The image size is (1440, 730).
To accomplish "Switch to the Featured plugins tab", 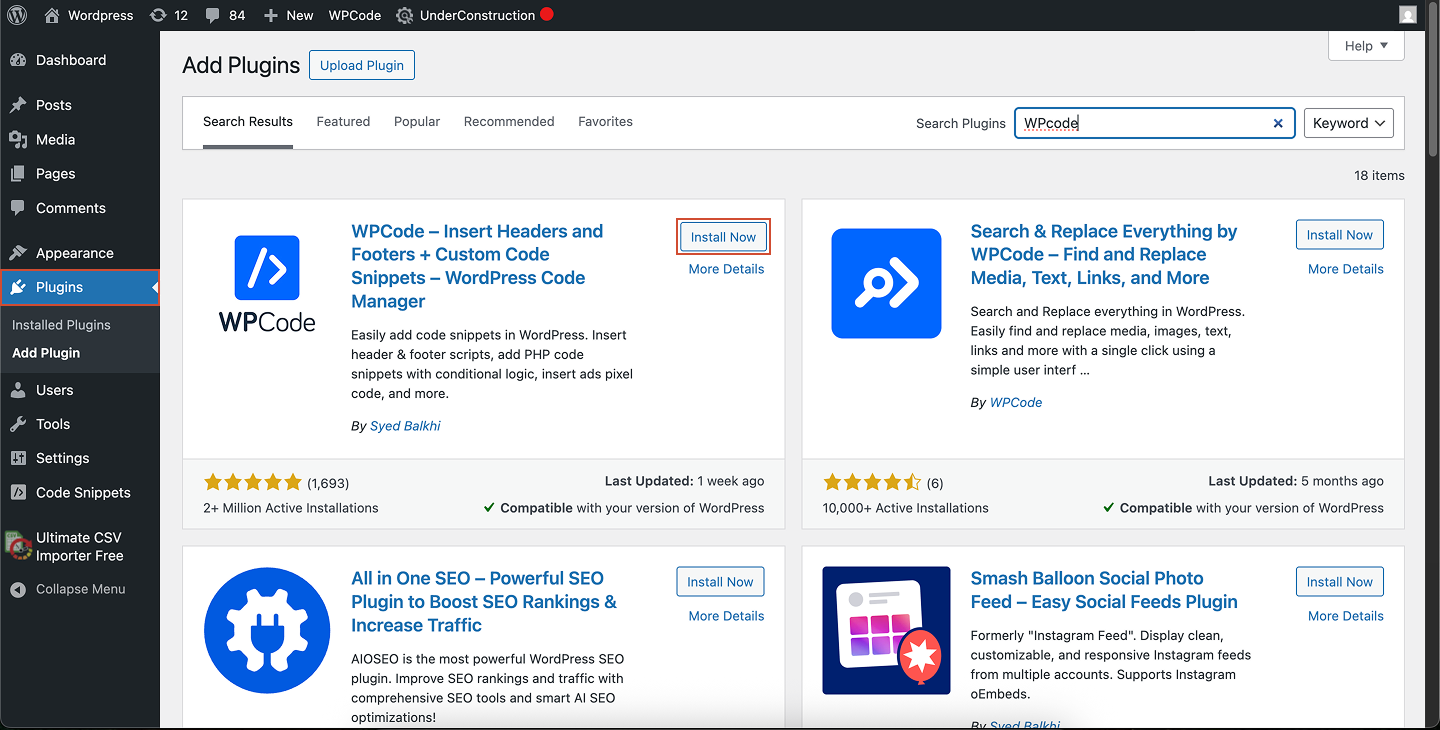I will (343, 121).
